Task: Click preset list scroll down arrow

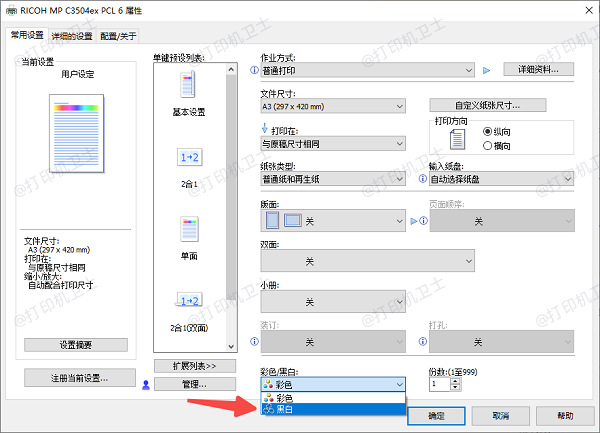Action: coord(231,347)
